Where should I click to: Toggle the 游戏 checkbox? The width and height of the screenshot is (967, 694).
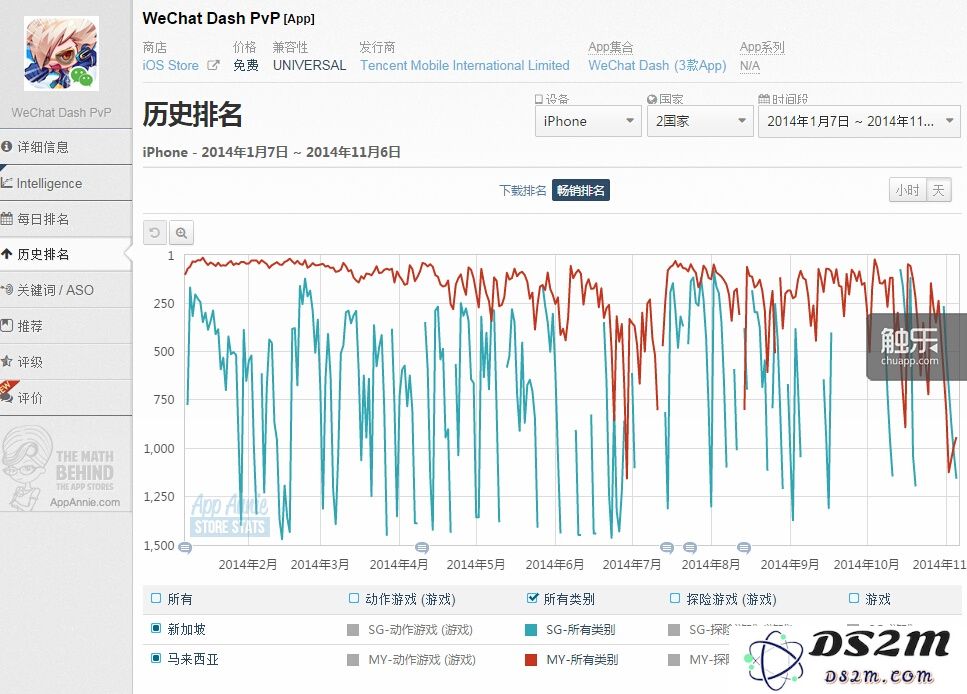(x=854, y=598)
